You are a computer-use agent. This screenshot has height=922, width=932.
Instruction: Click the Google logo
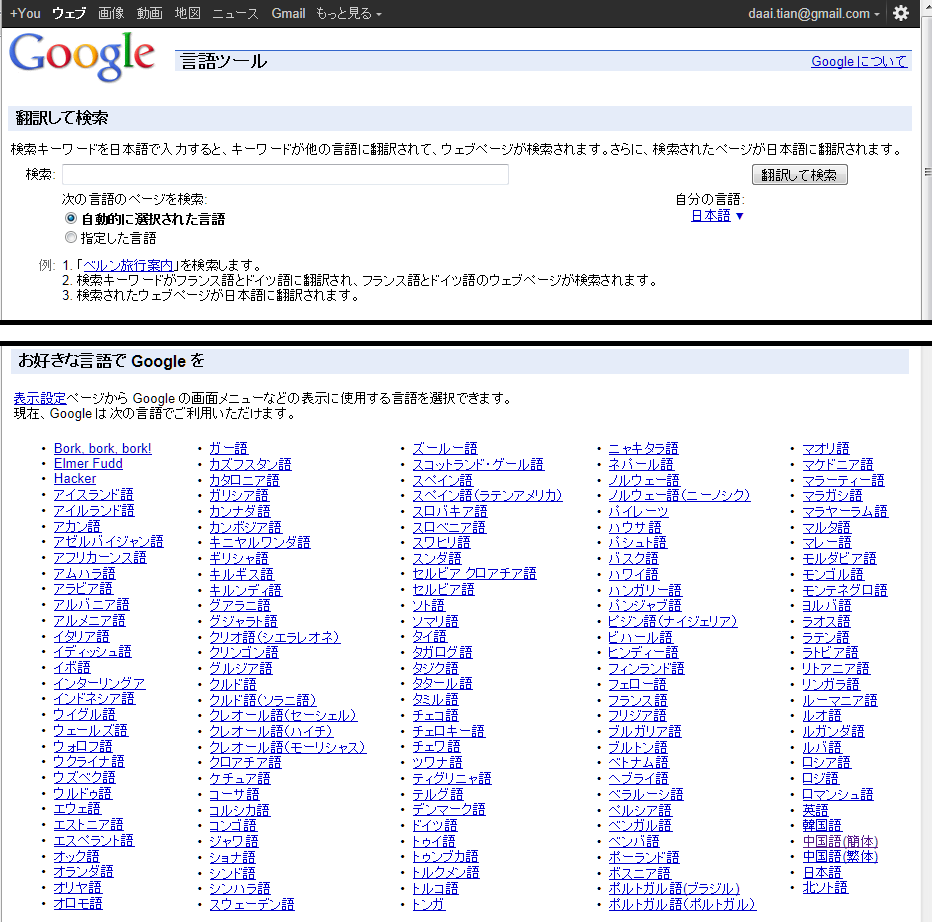pos(82,56)
